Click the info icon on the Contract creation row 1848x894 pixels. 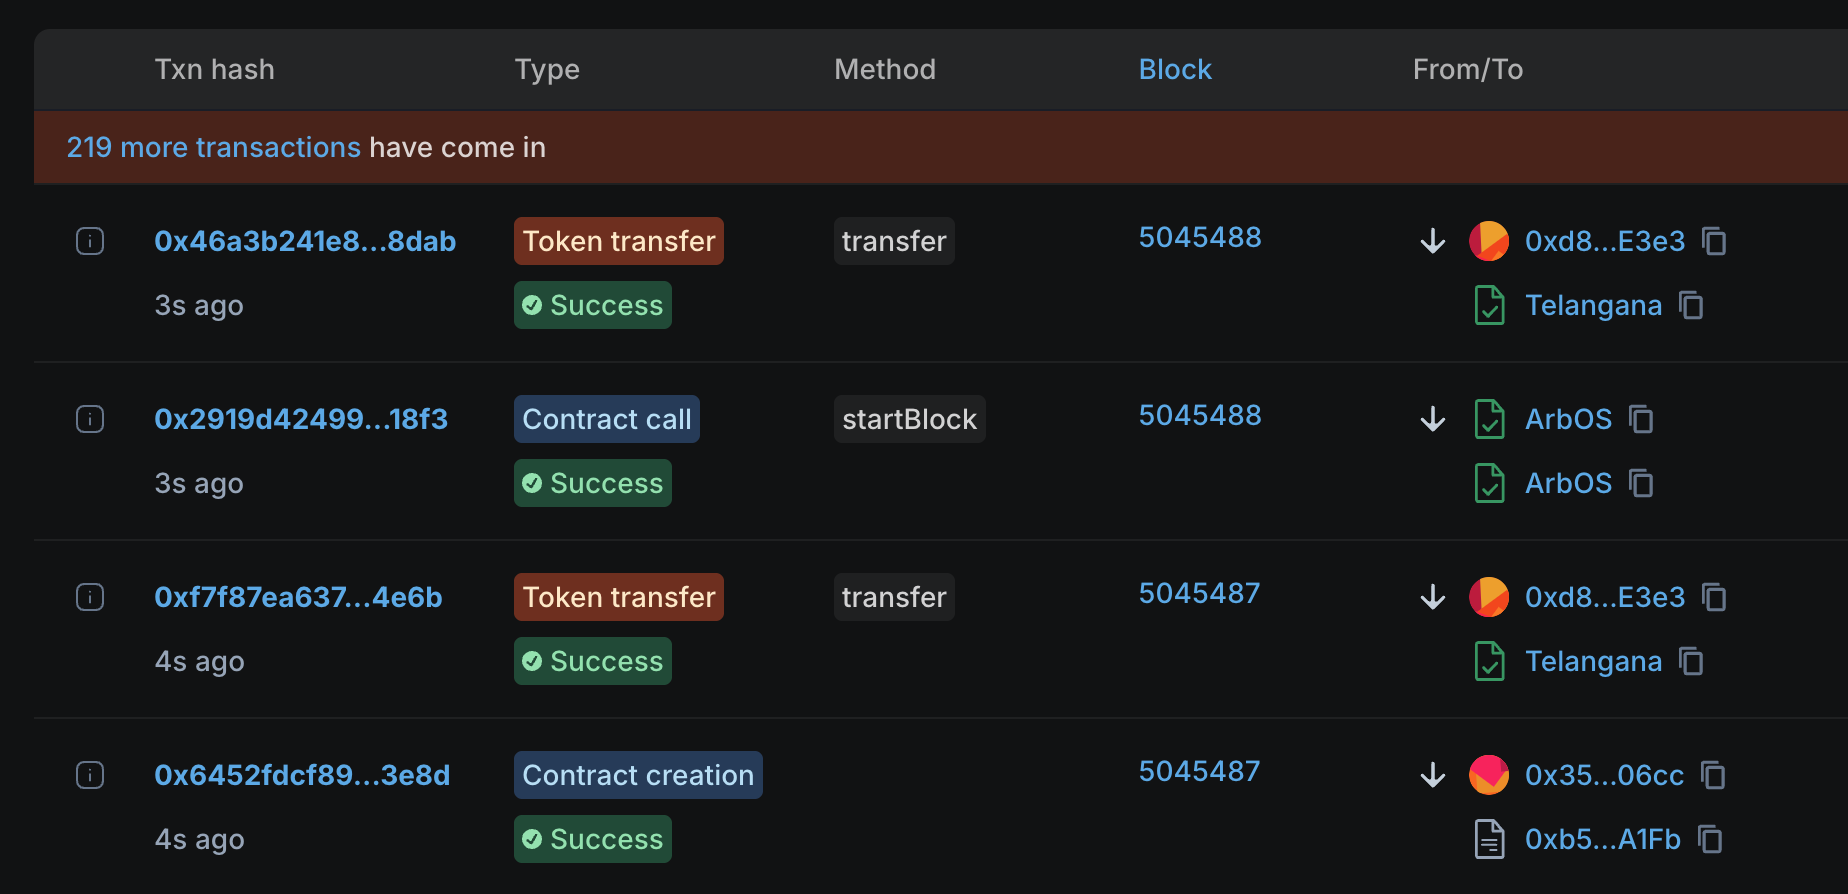pos(90,775)
